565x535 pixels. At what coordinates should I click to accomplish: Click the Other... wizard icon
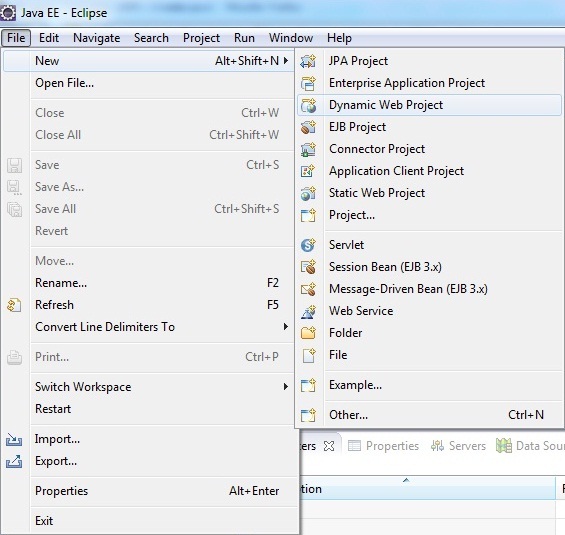tap(308, 415)
